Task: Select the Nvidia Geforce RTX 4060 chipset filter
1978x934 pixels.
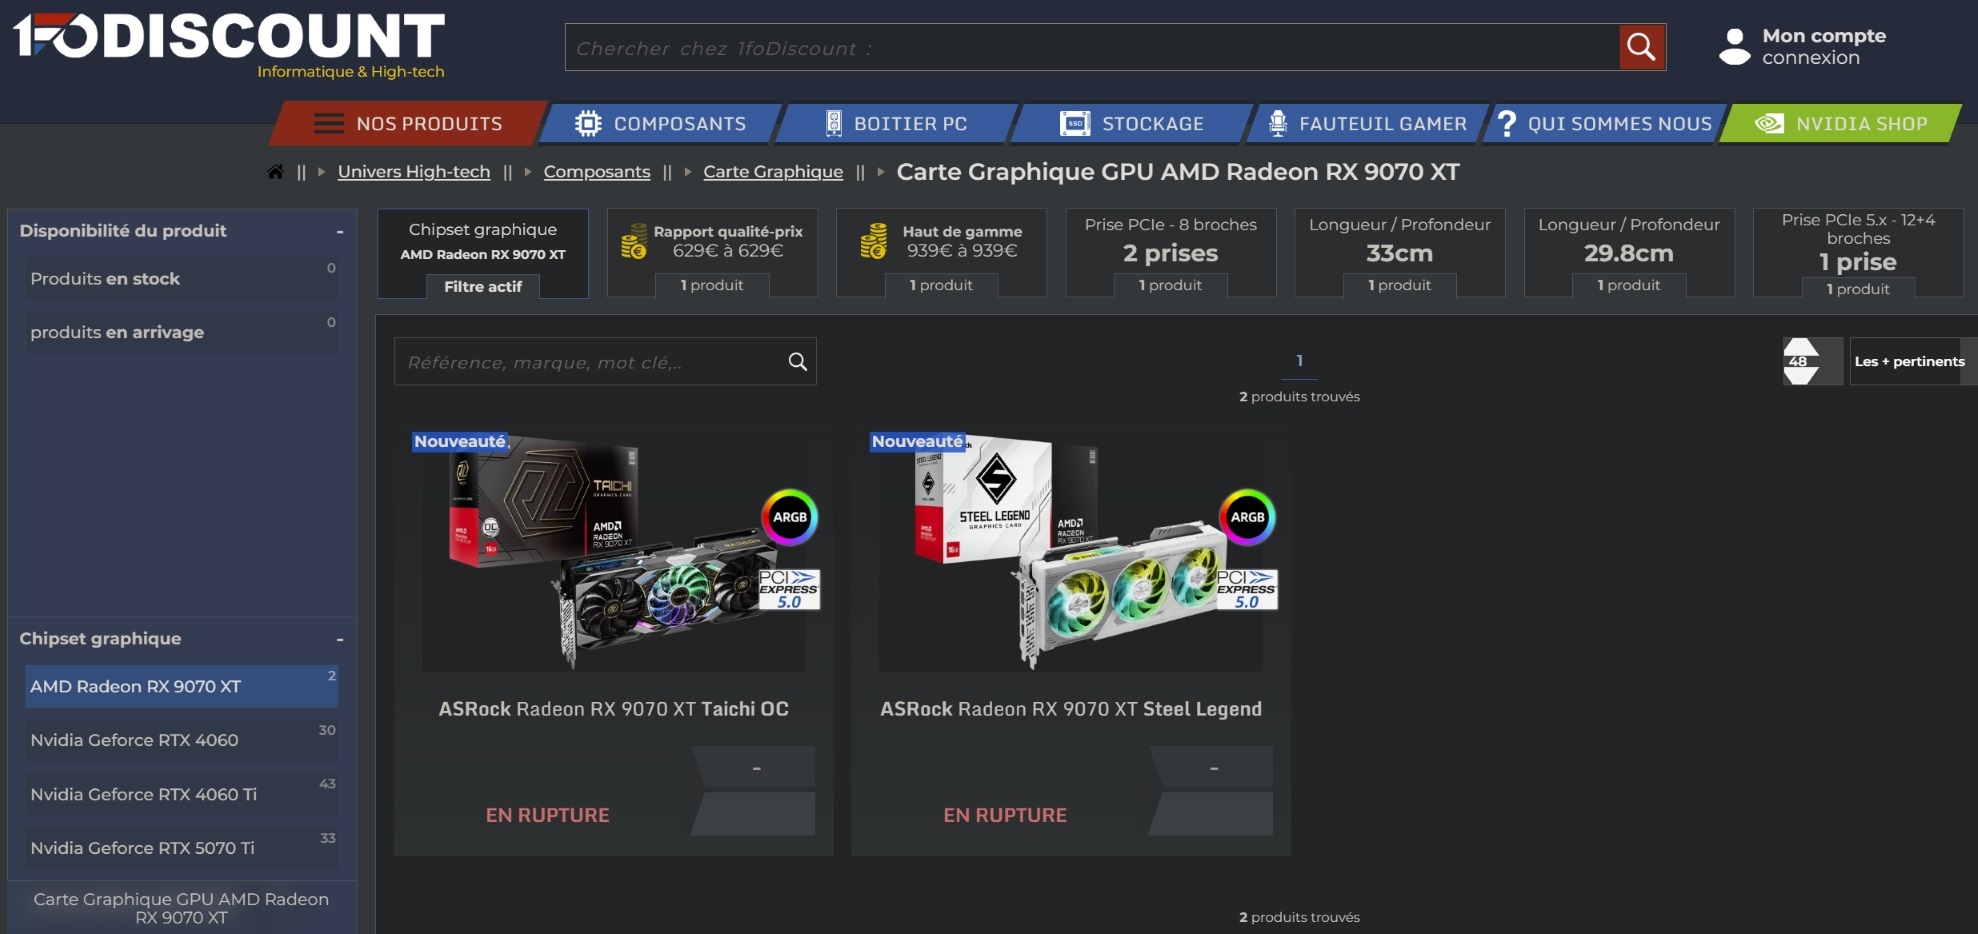Action: point(180,740)
